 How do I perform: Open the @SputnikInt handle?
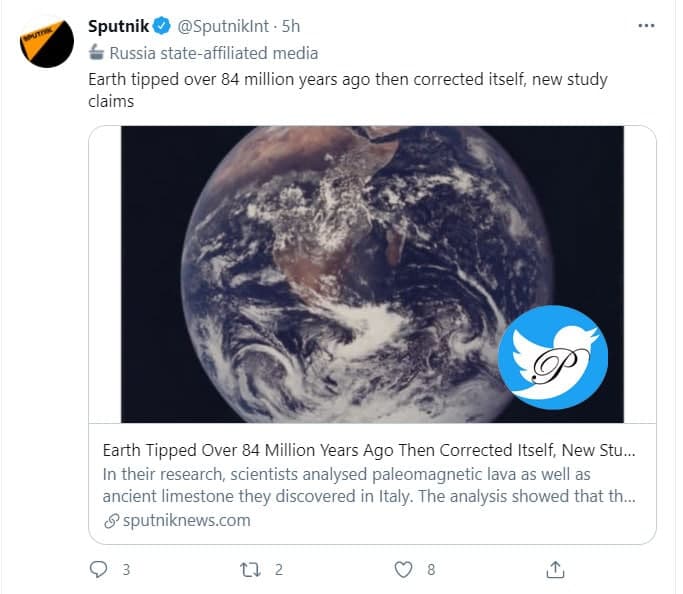click(223, 27)
